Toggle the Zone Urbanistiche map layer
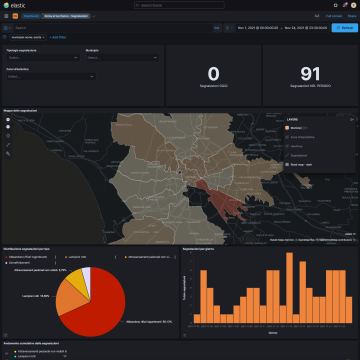 (x=300, y=137)
